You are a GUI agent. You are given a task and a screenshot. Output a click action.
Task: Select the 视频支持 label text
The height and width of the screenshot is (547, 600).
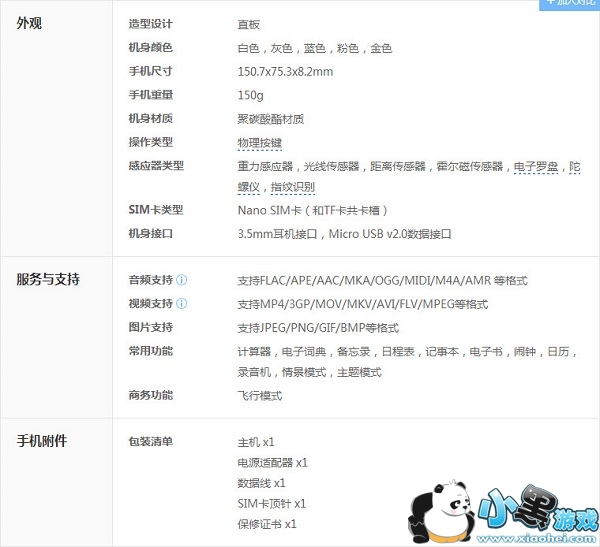[150, 304]
